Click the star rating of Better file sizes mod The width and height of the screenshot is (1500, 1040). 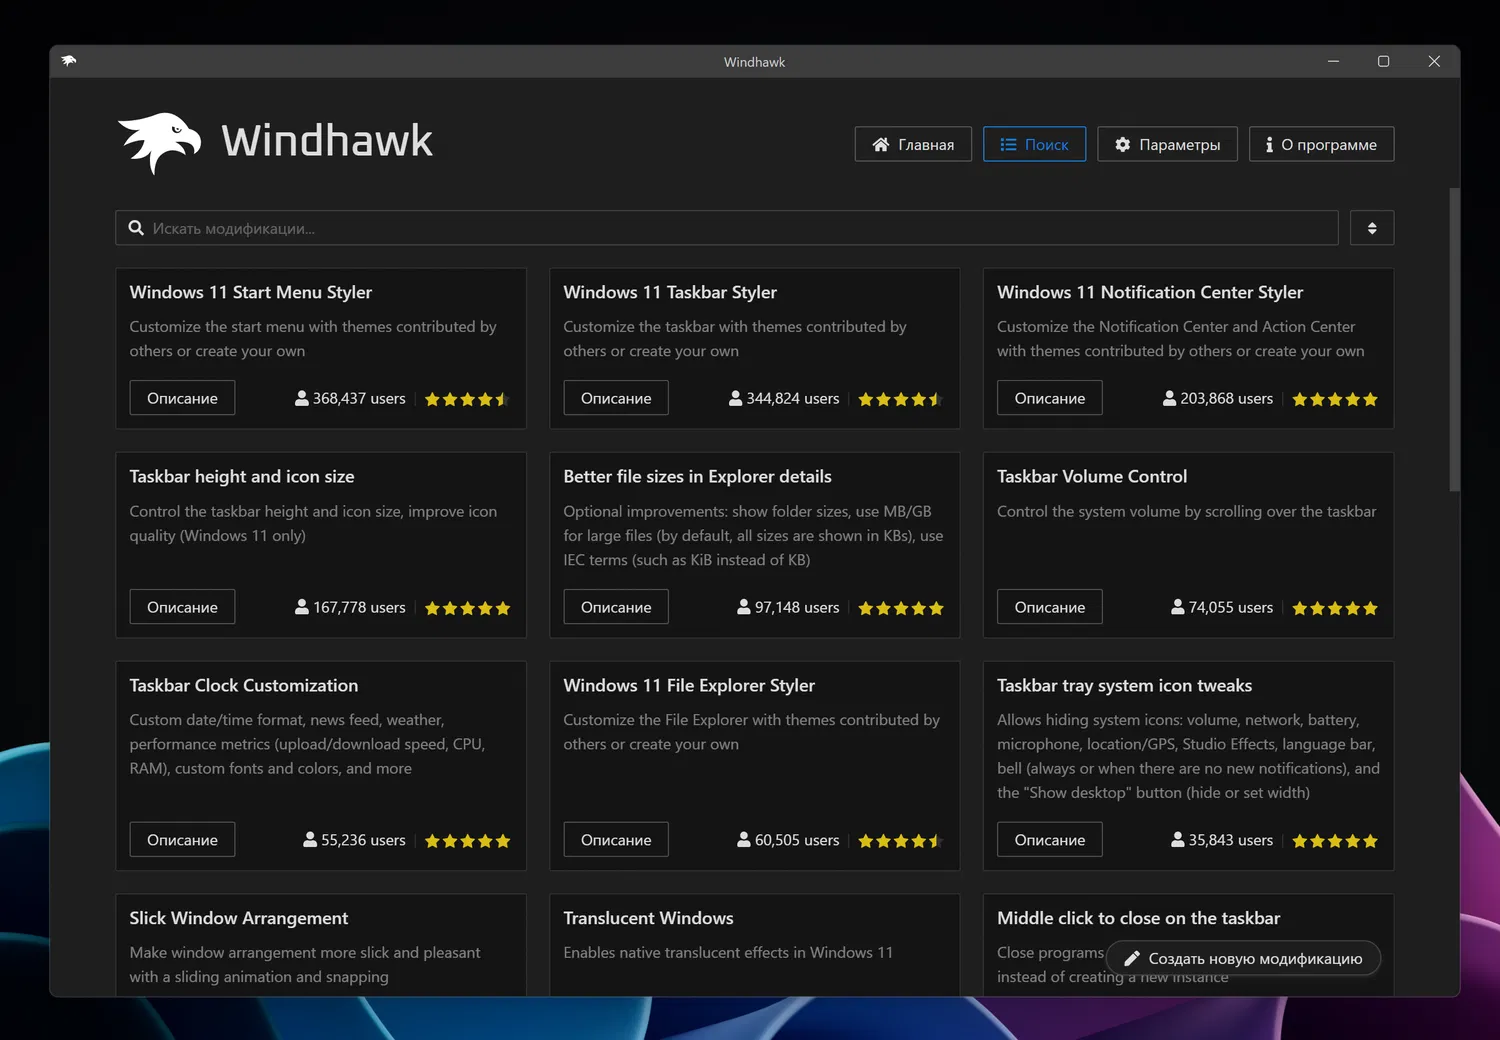tap(901, 608)
